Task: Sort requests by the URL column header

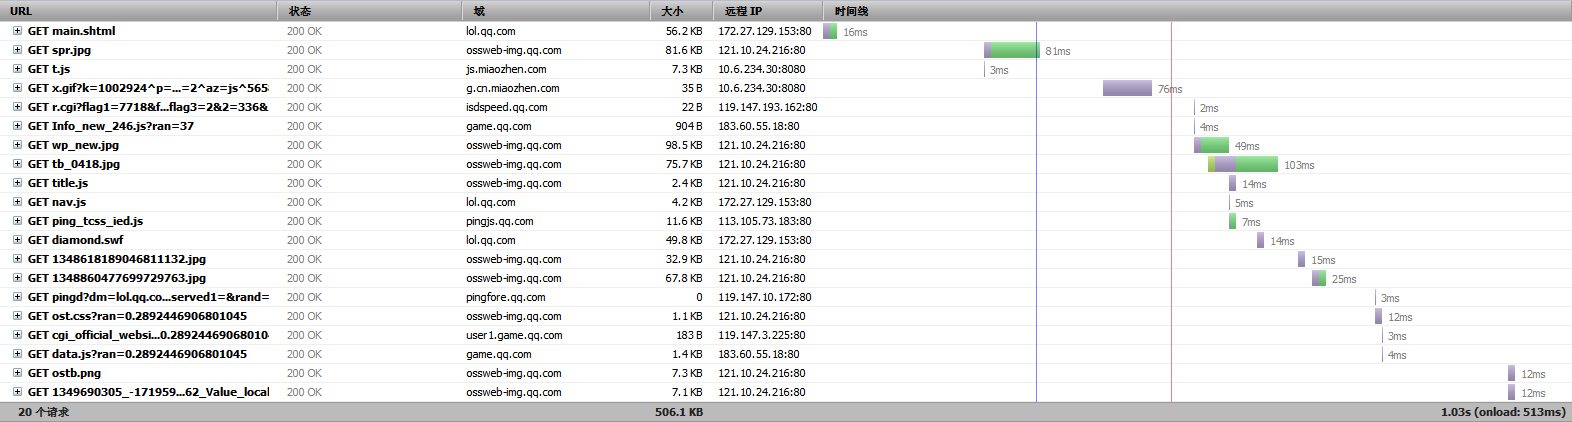Action: click(x=139, y=11)
